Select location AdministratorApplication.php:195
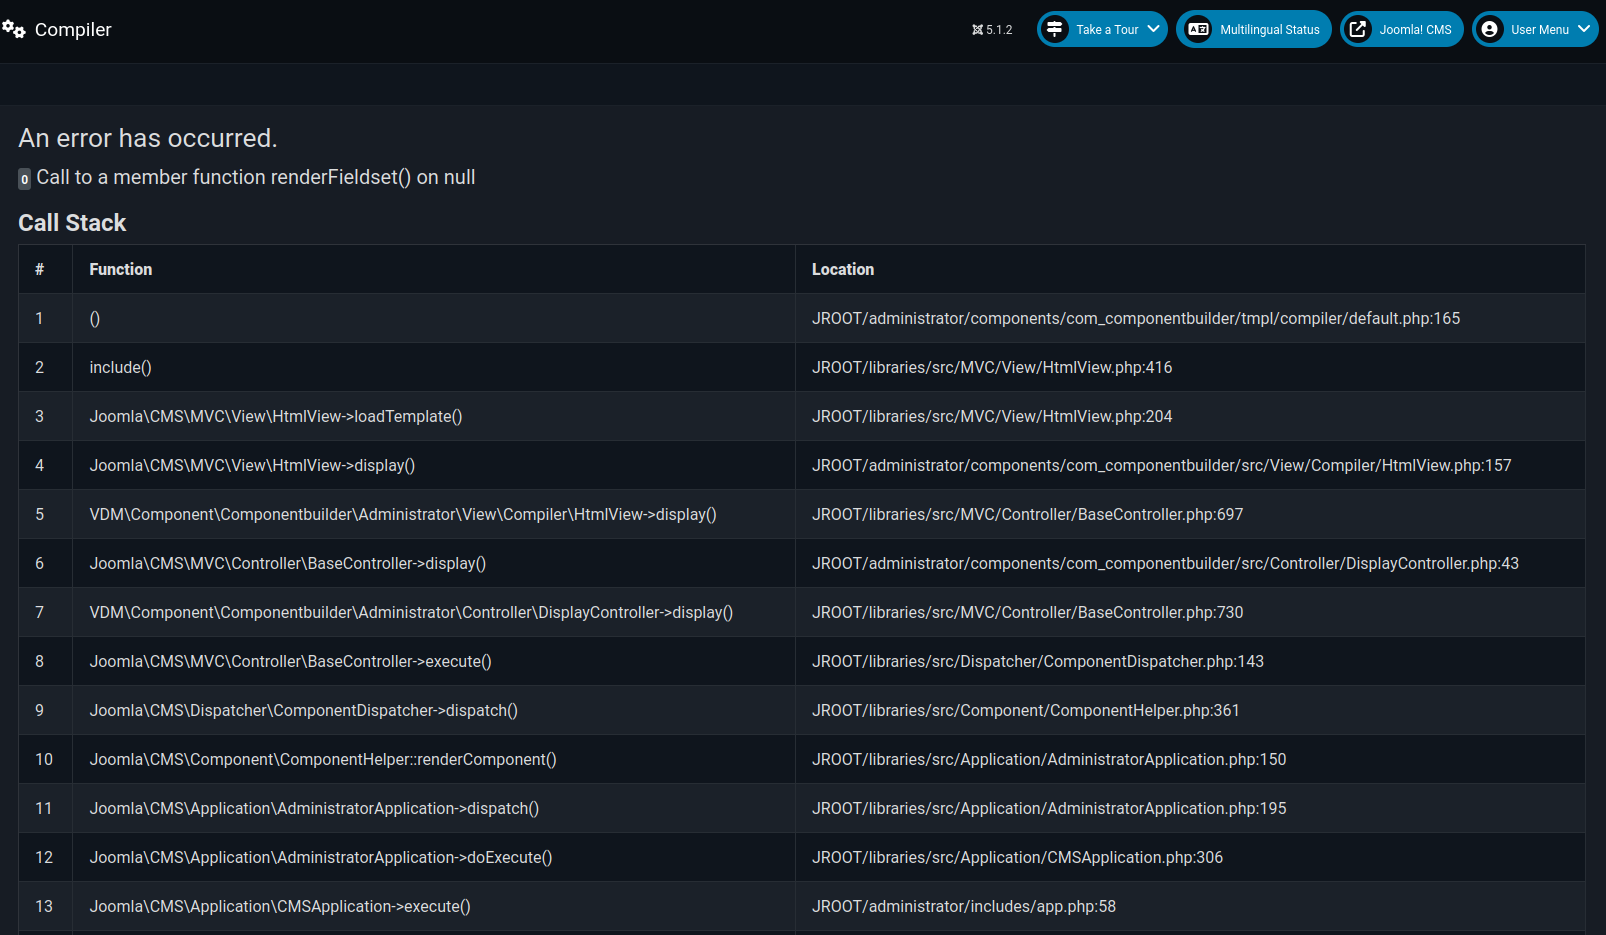Image resolution: width=1606 pixels, height=935 pixels. 1049,808
